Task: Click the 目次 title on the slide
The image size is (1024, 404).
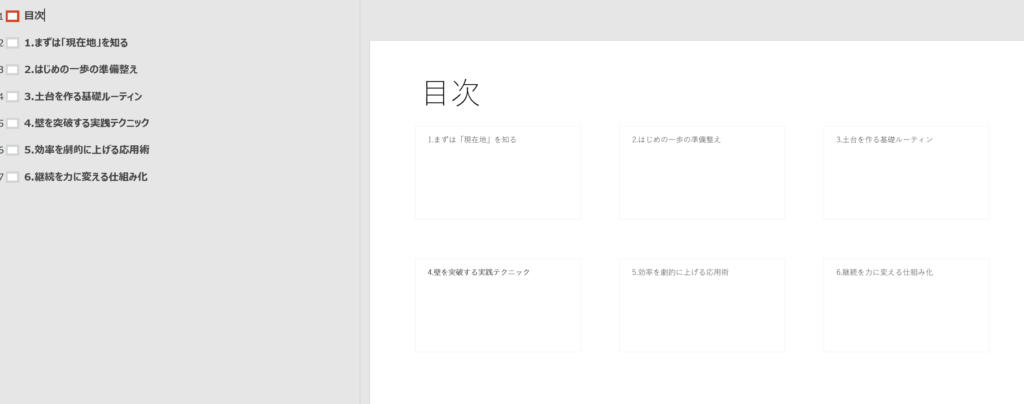Action: 452,92
